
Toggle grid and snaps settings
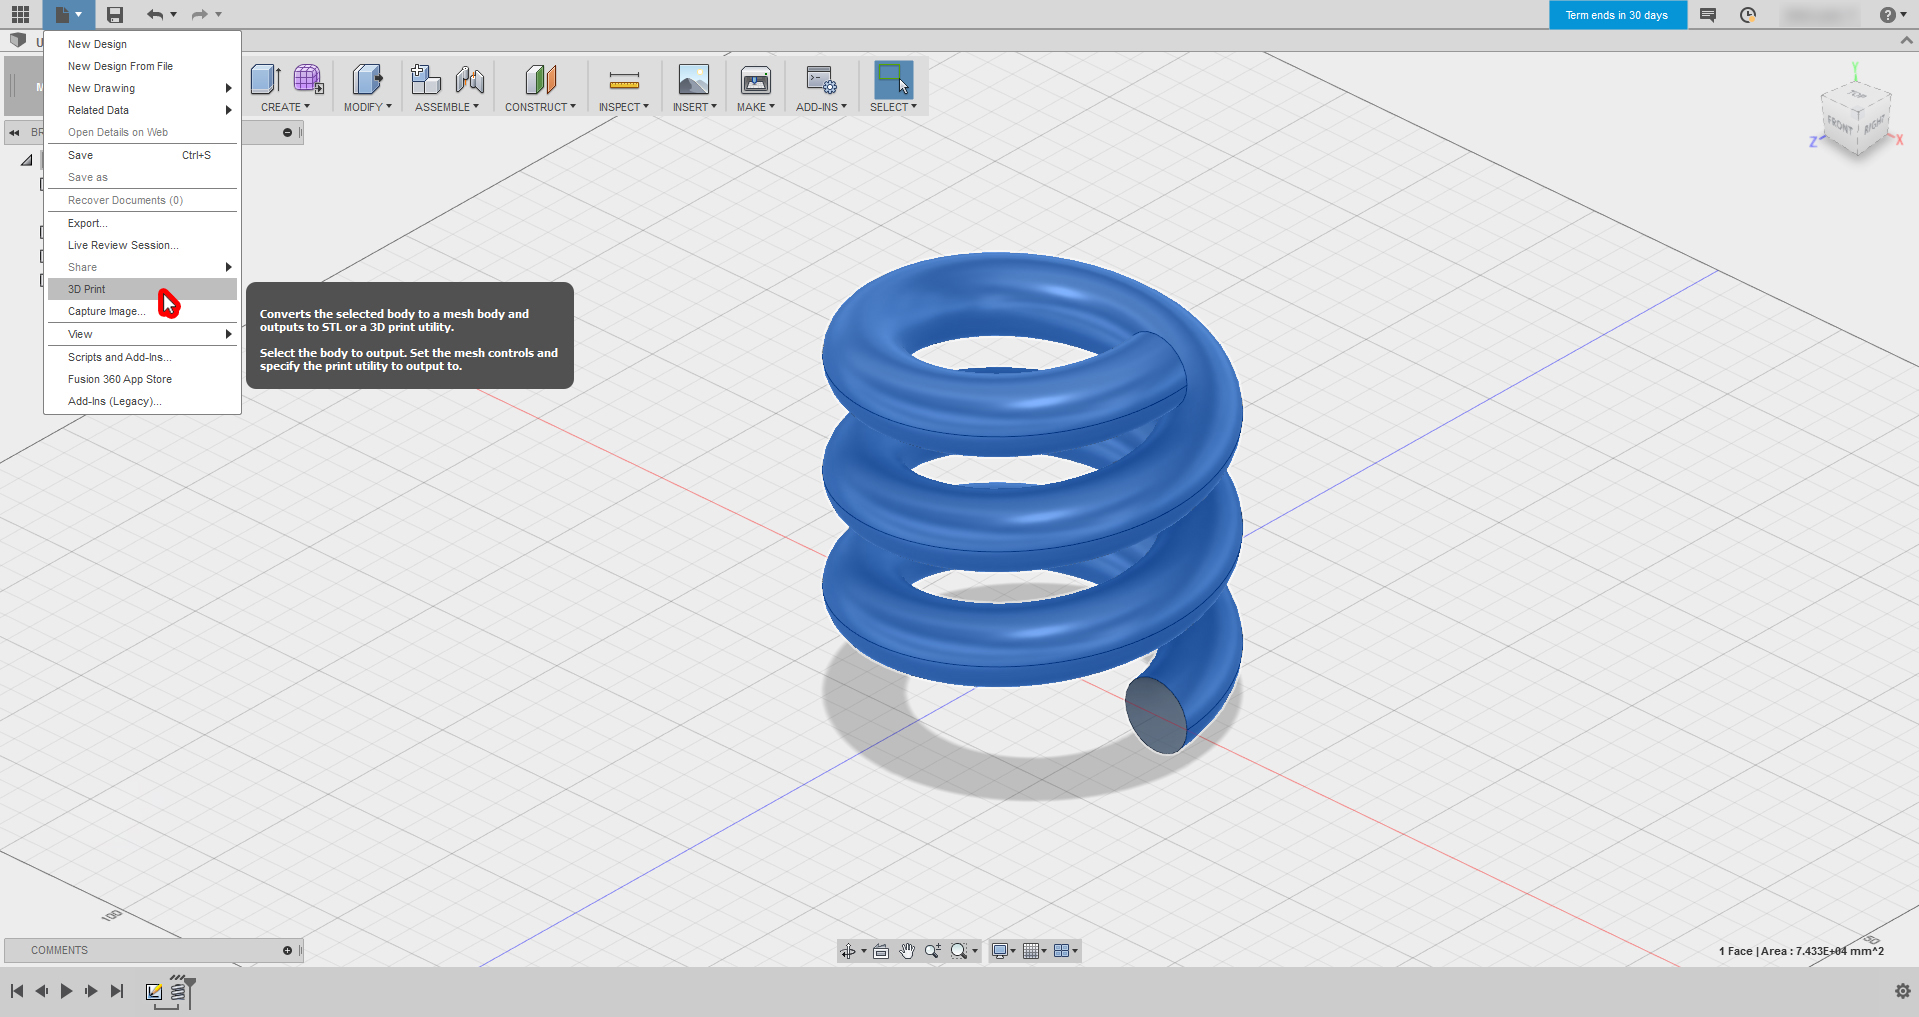coord(1033,951)
